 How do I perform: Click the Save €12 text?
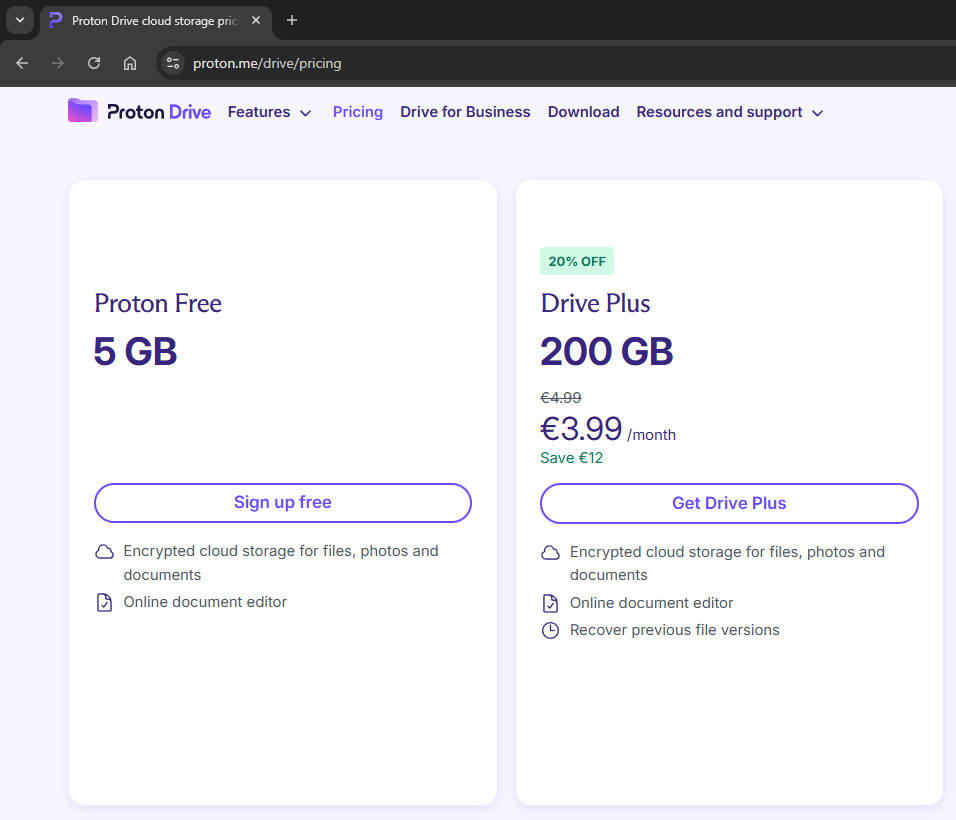click(571, 458)
